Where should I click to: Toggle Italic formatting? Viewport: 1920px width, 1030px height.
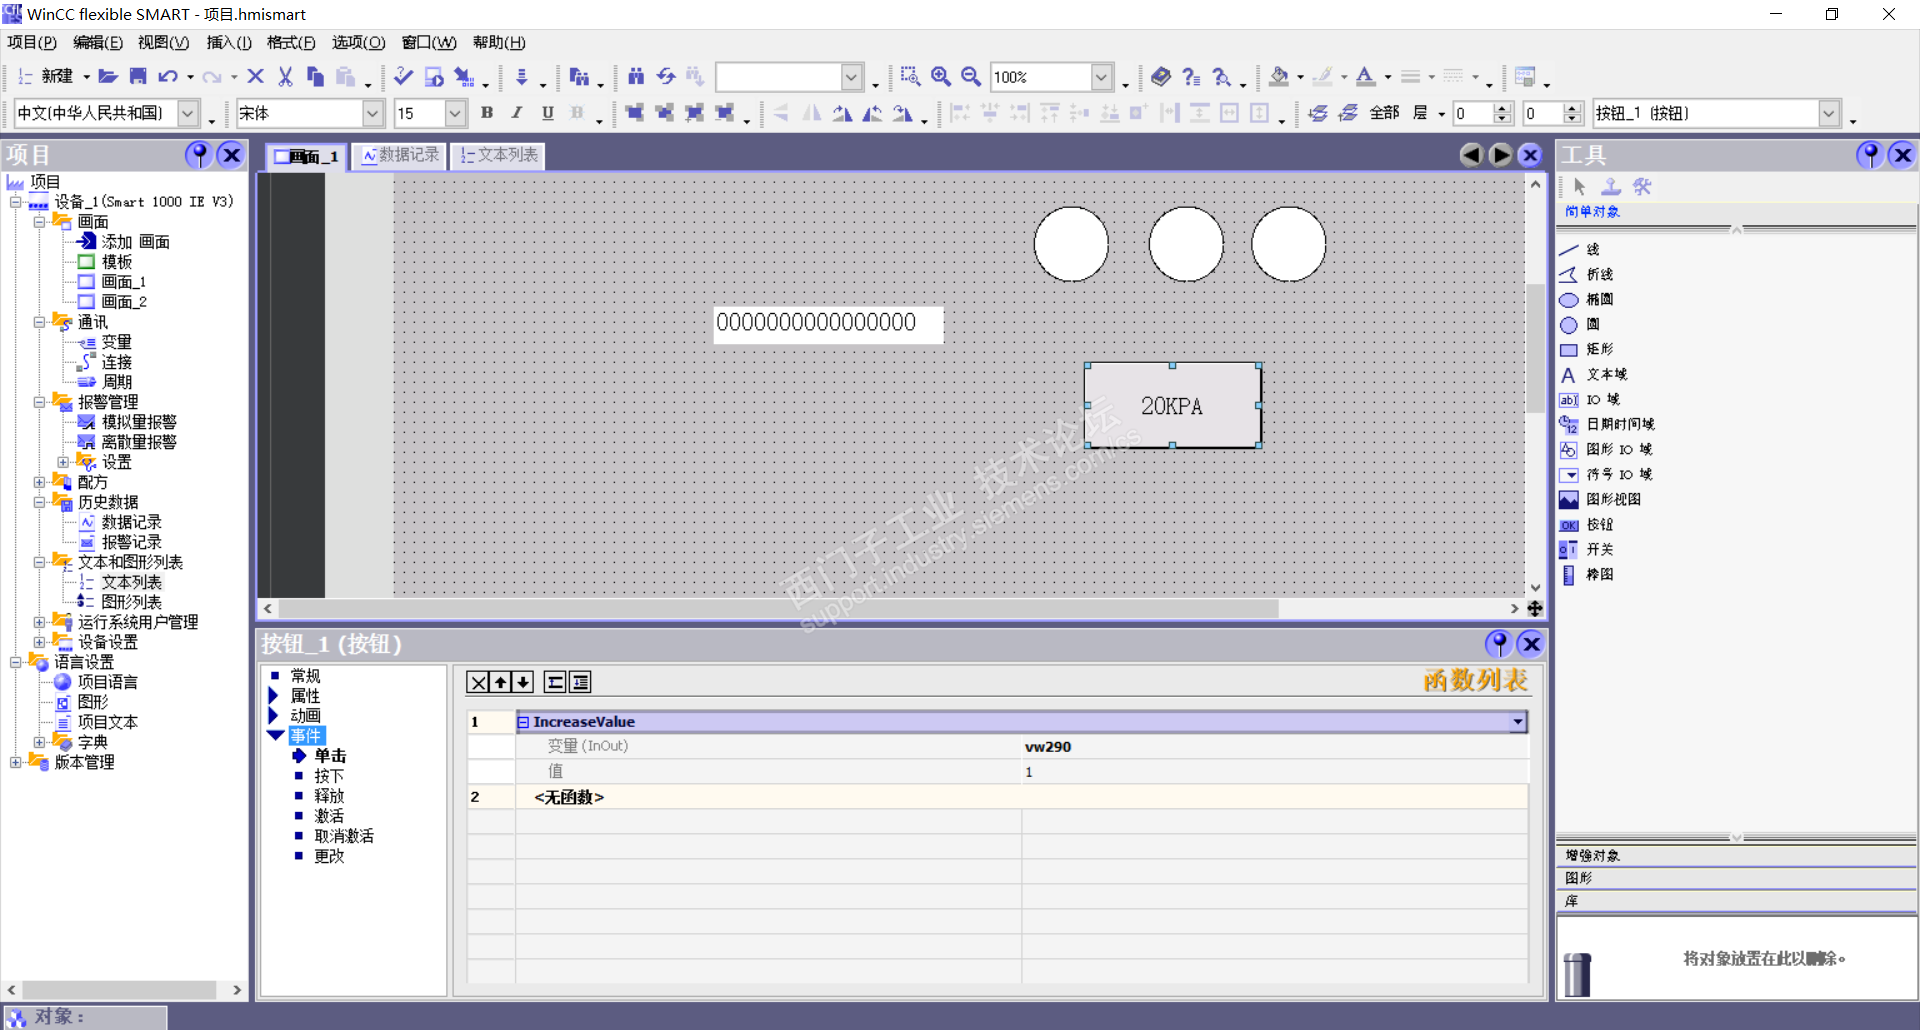pyautogui.click(x=517, y=113)
